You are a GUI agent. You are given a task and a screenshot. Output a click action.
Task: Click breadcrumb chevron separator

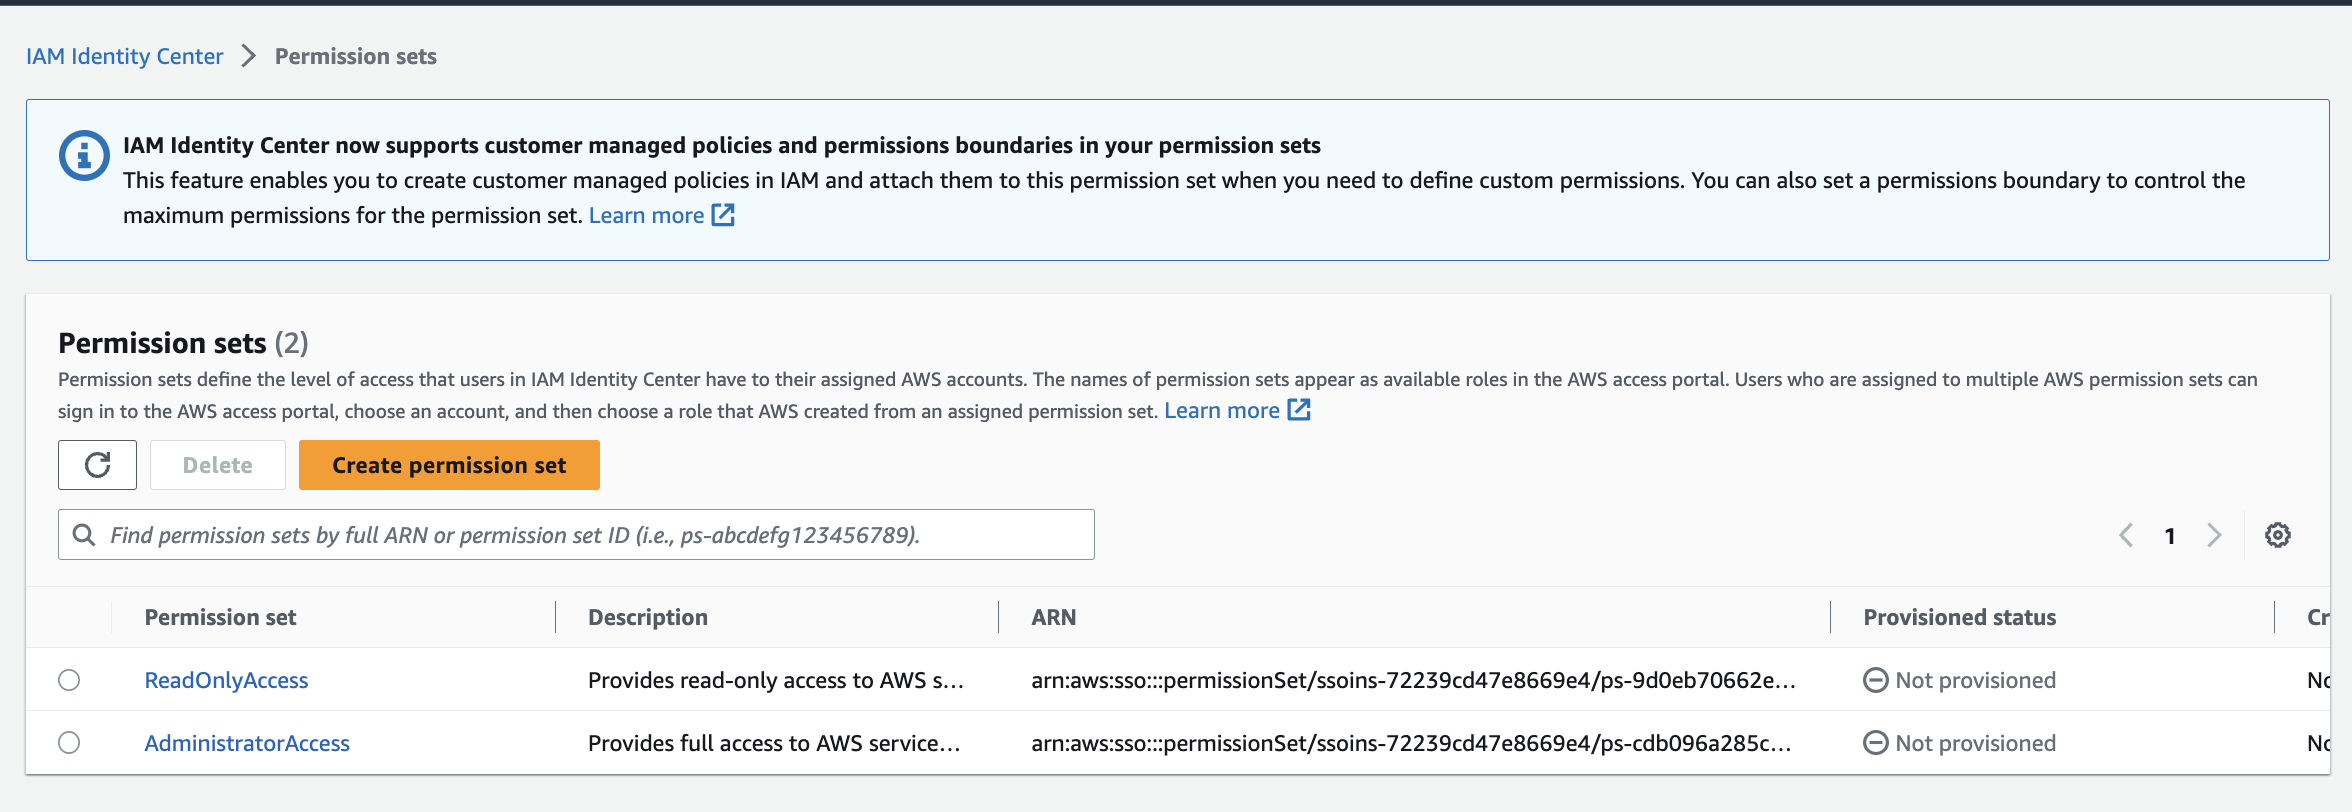pos(249,56)
